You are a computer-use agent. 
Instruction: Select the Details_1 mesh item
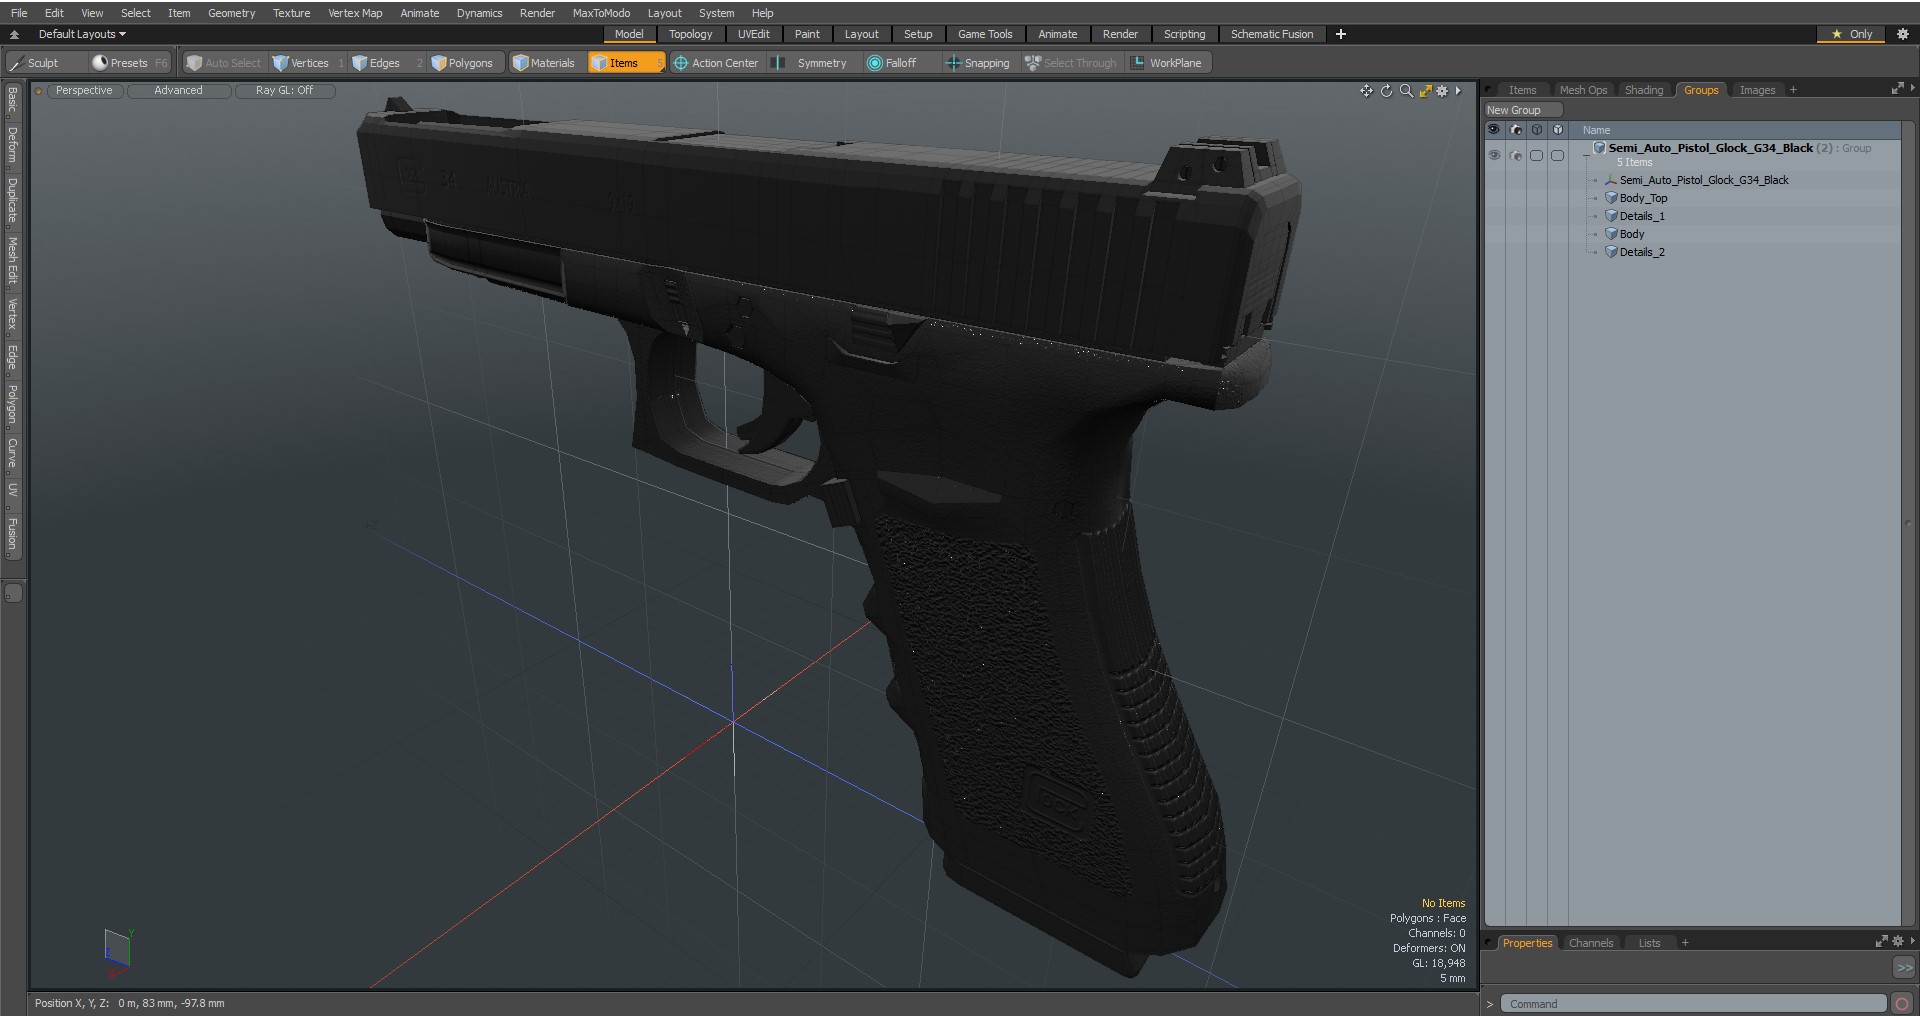pyautogui.click(x=1642, y=216)
